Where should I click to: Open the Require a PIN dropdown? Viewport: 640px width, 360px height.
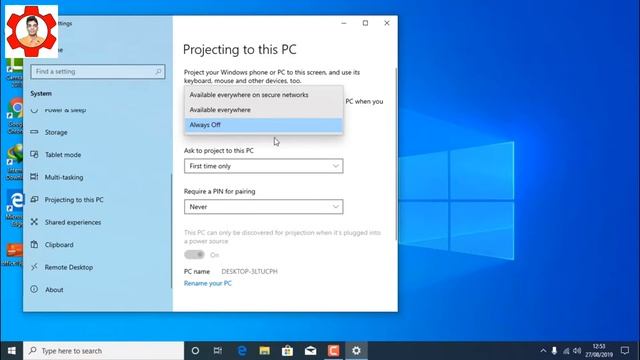(x=263, y=207)
